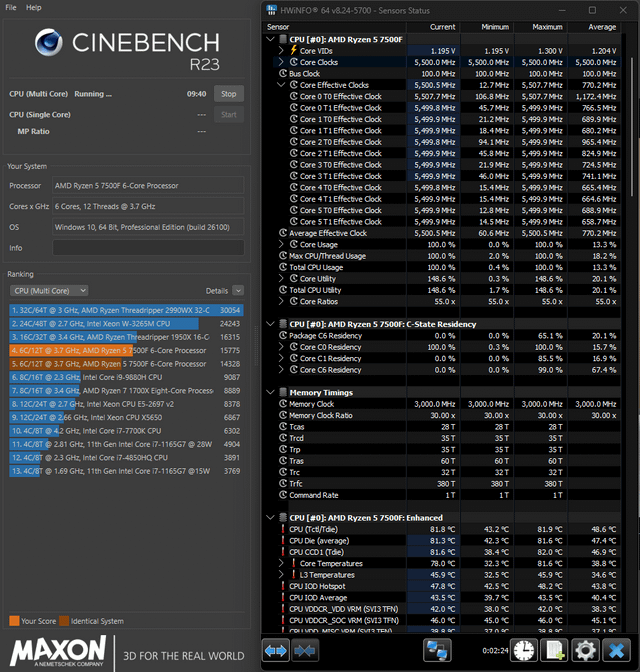
Task: Stop the running Multi Core benchmark
Action: pos(229,94)
